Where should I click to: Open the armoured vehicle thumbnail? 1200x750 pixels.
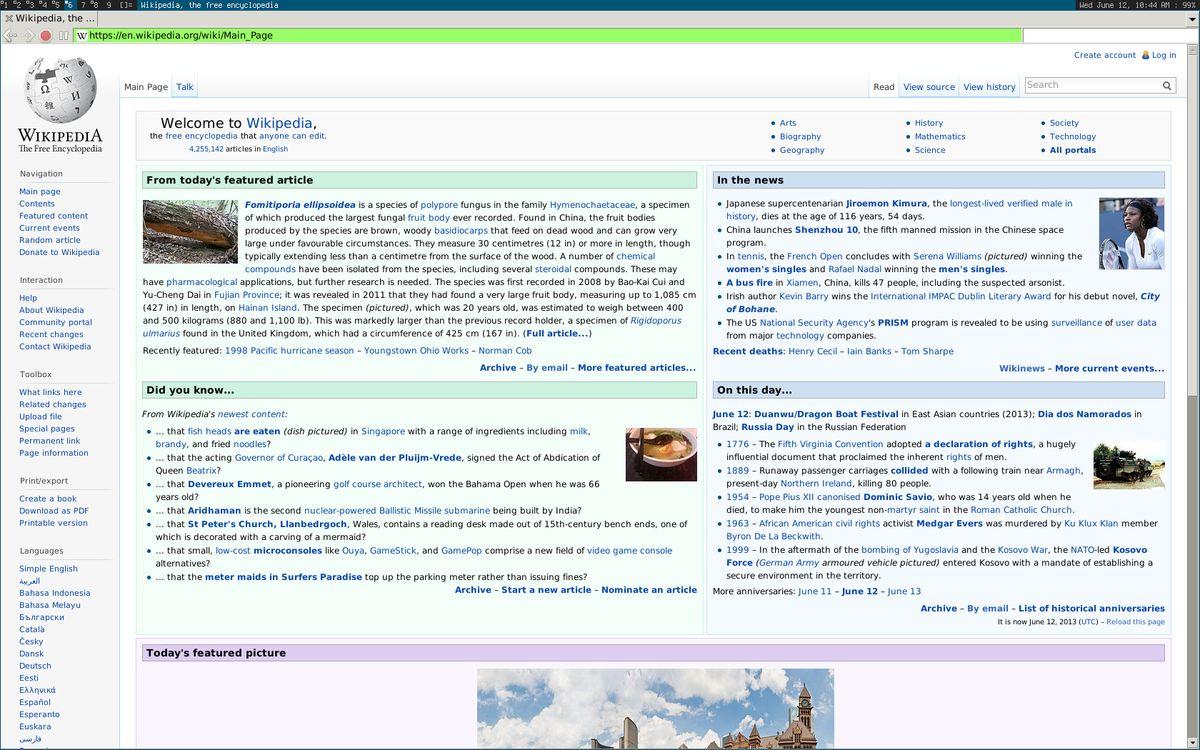[x=1129, y=465]
